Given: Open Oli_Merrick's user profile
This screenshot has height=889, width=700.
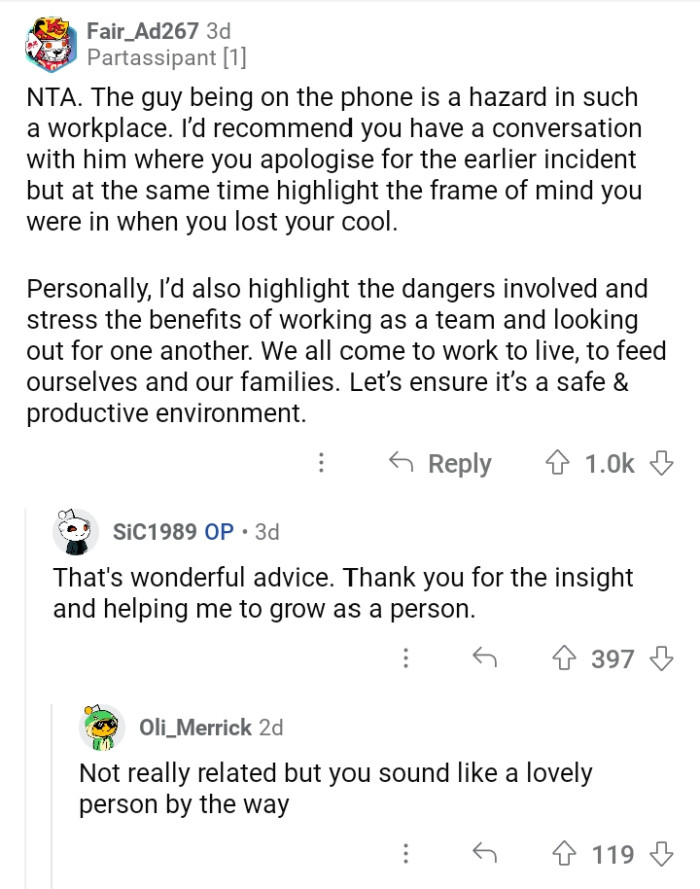Looking at the screenshot, I should pyautogui.click(x=195, y=727).
